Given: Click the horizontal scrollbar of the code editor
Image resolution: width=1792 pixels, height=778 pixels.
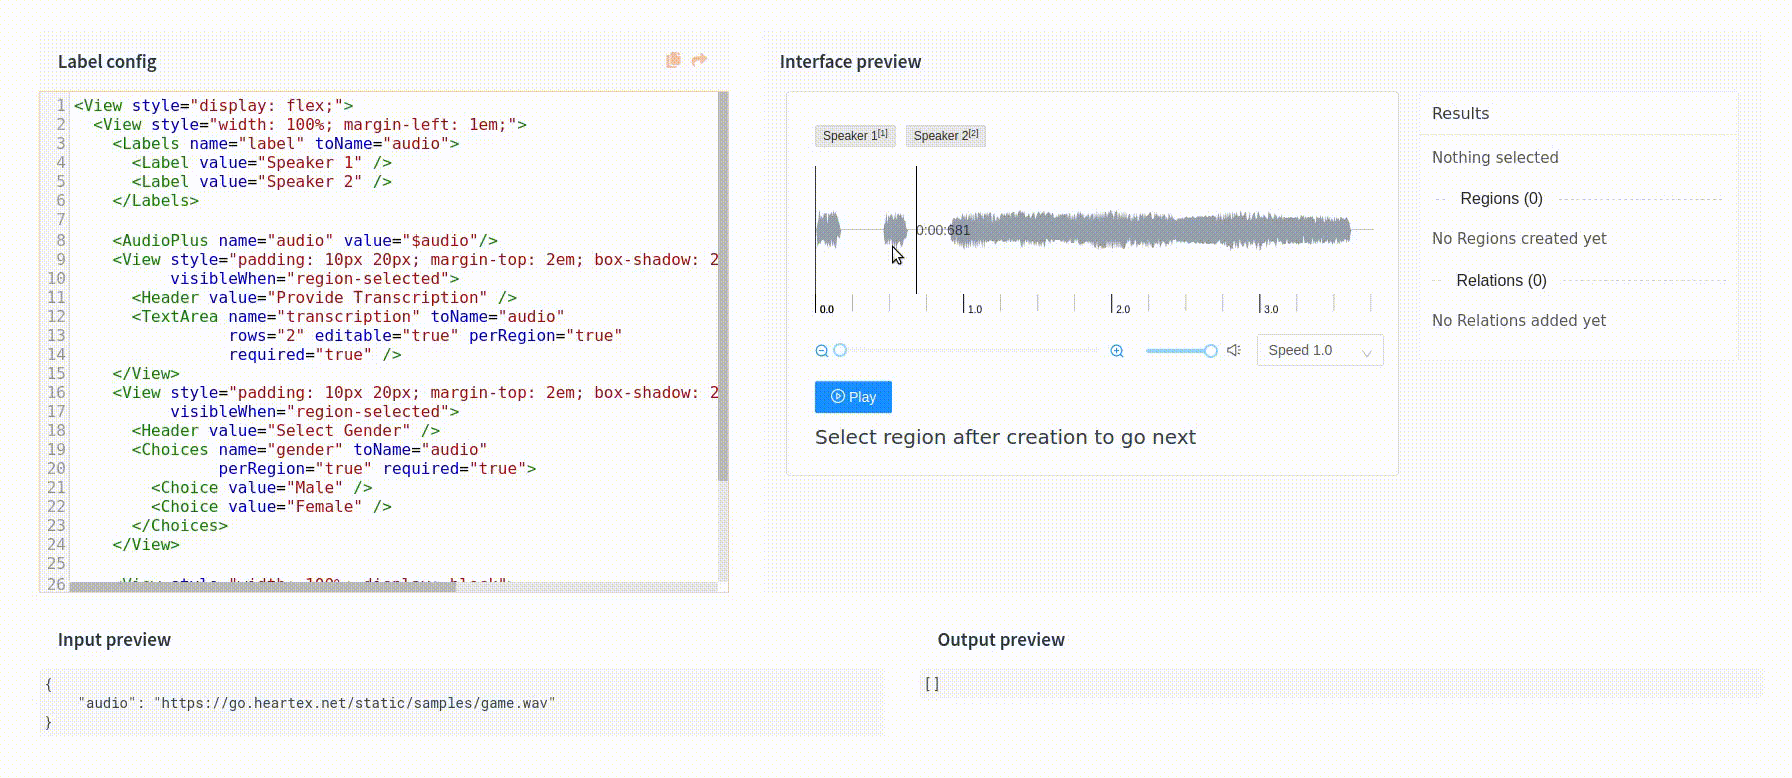Looking at the screenshot, I should [262, 587].
